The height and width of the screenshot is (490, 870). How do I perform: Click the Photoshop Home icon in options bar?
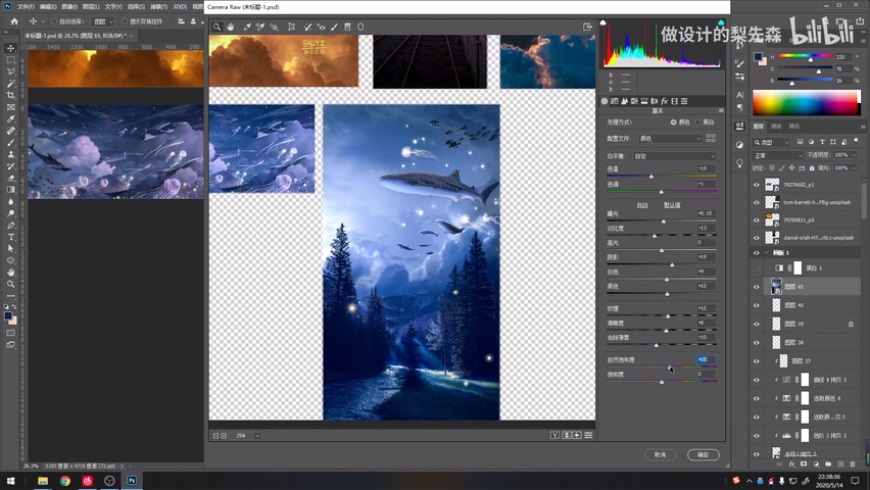tap(14, 21)
